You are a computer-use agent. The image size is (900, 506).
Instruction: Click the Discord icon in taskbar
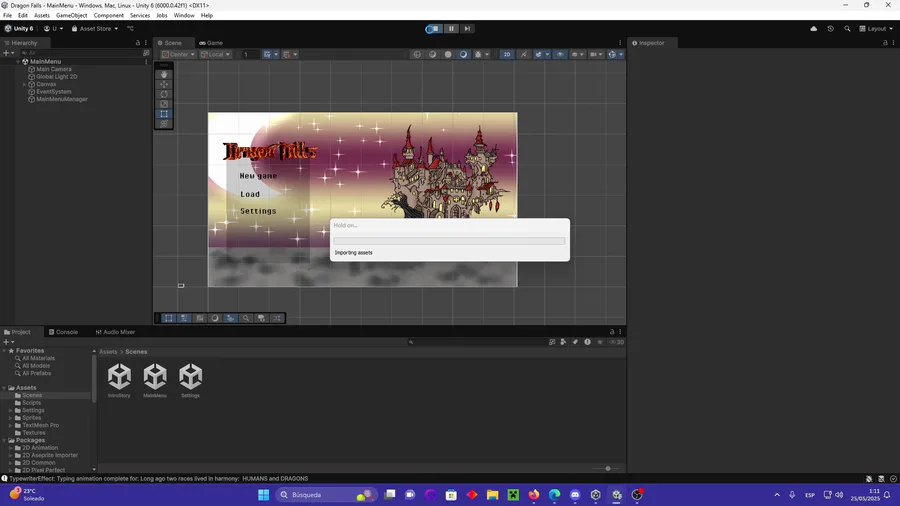point(575,495)
